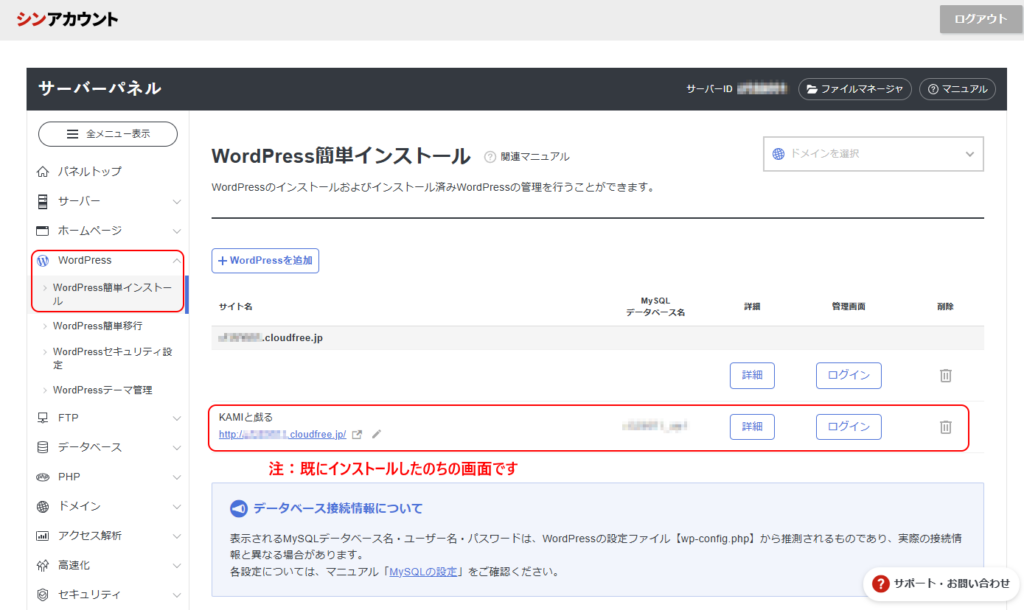
Task: Click the Server menu icon
Action: pos(42,201)
